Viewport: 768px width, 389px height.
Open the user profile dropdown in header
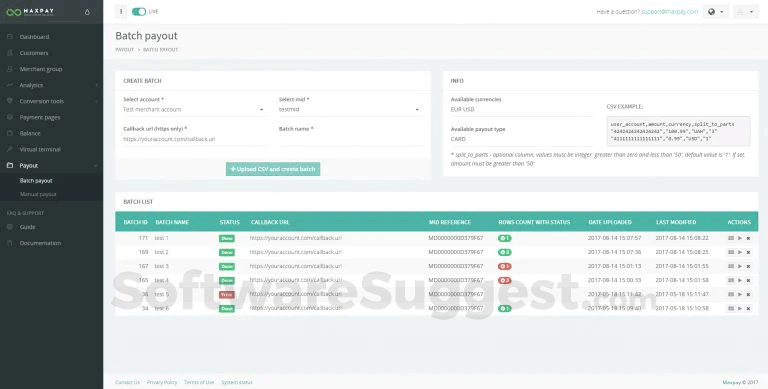point(745,12)
